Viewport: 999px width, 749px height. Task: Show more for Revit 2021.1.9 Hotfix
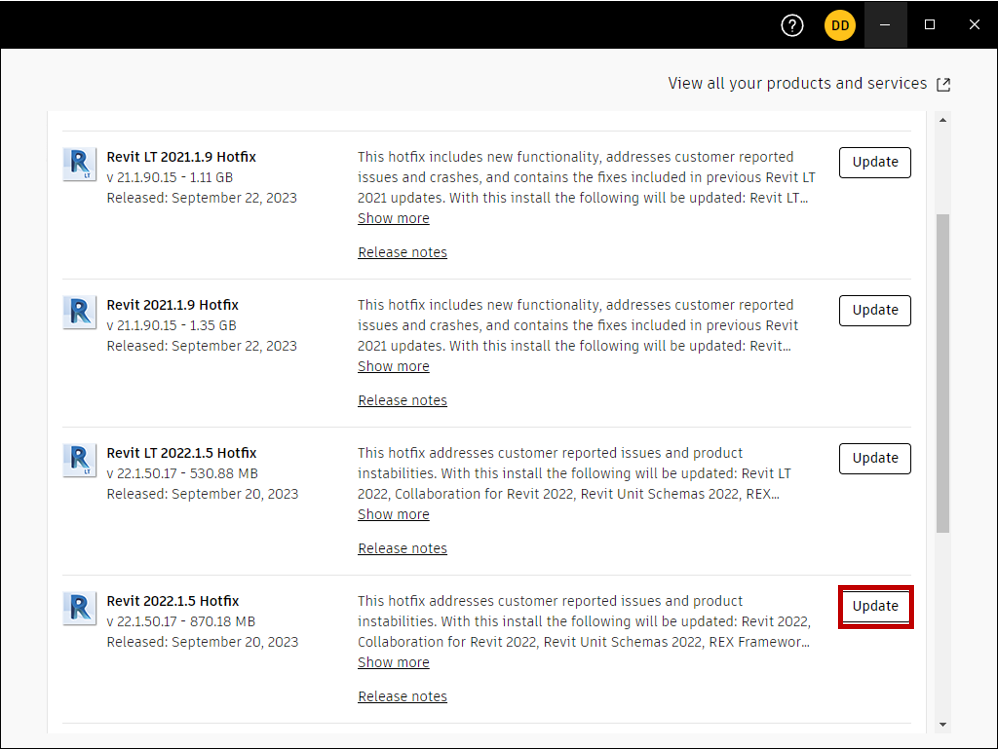click(393, 366)
